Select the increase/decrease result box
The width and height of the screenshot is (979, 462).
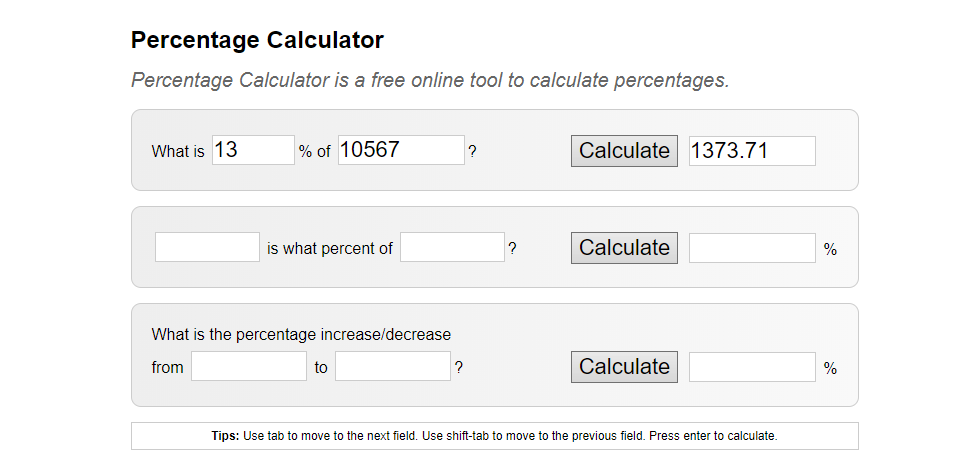point(752,366)
